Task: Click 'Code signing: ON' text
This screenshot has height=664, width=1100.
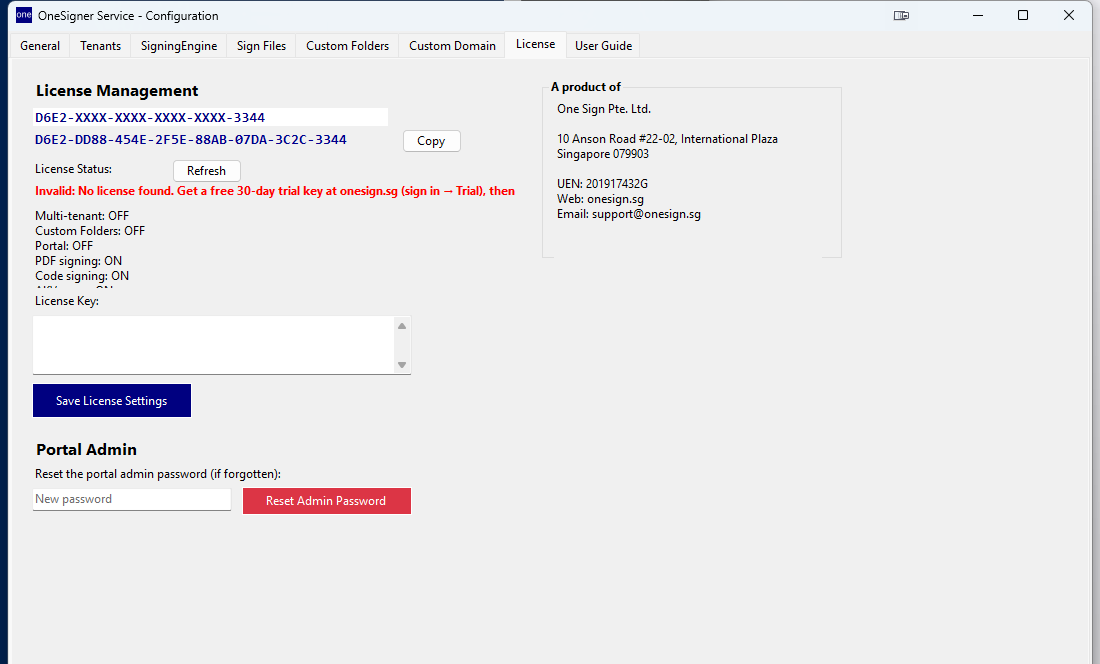Action: coord(82,276)
